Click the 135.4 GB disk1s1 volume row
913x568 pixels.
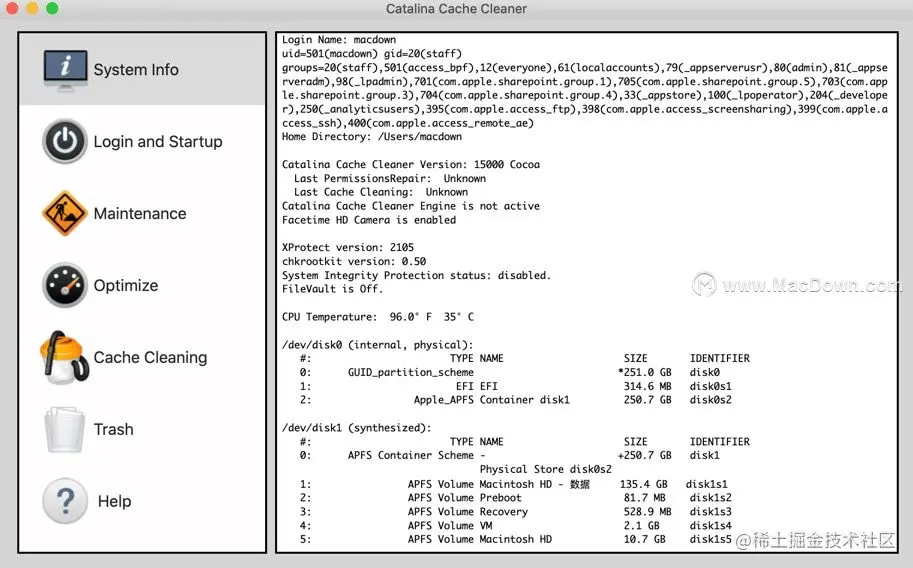(514, 484)
